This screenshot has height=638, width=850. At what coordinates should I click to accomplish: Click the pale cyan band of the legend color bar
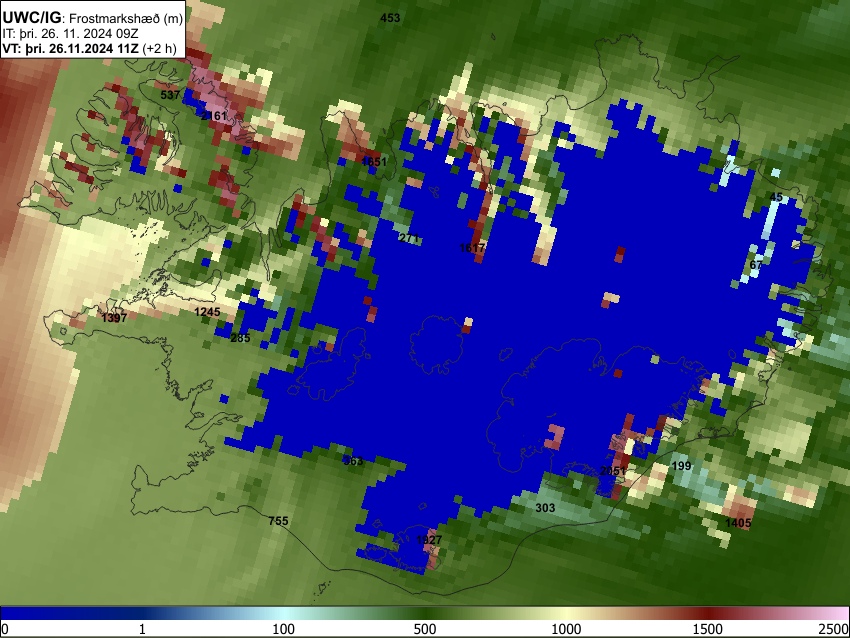(x=284, y=613)
